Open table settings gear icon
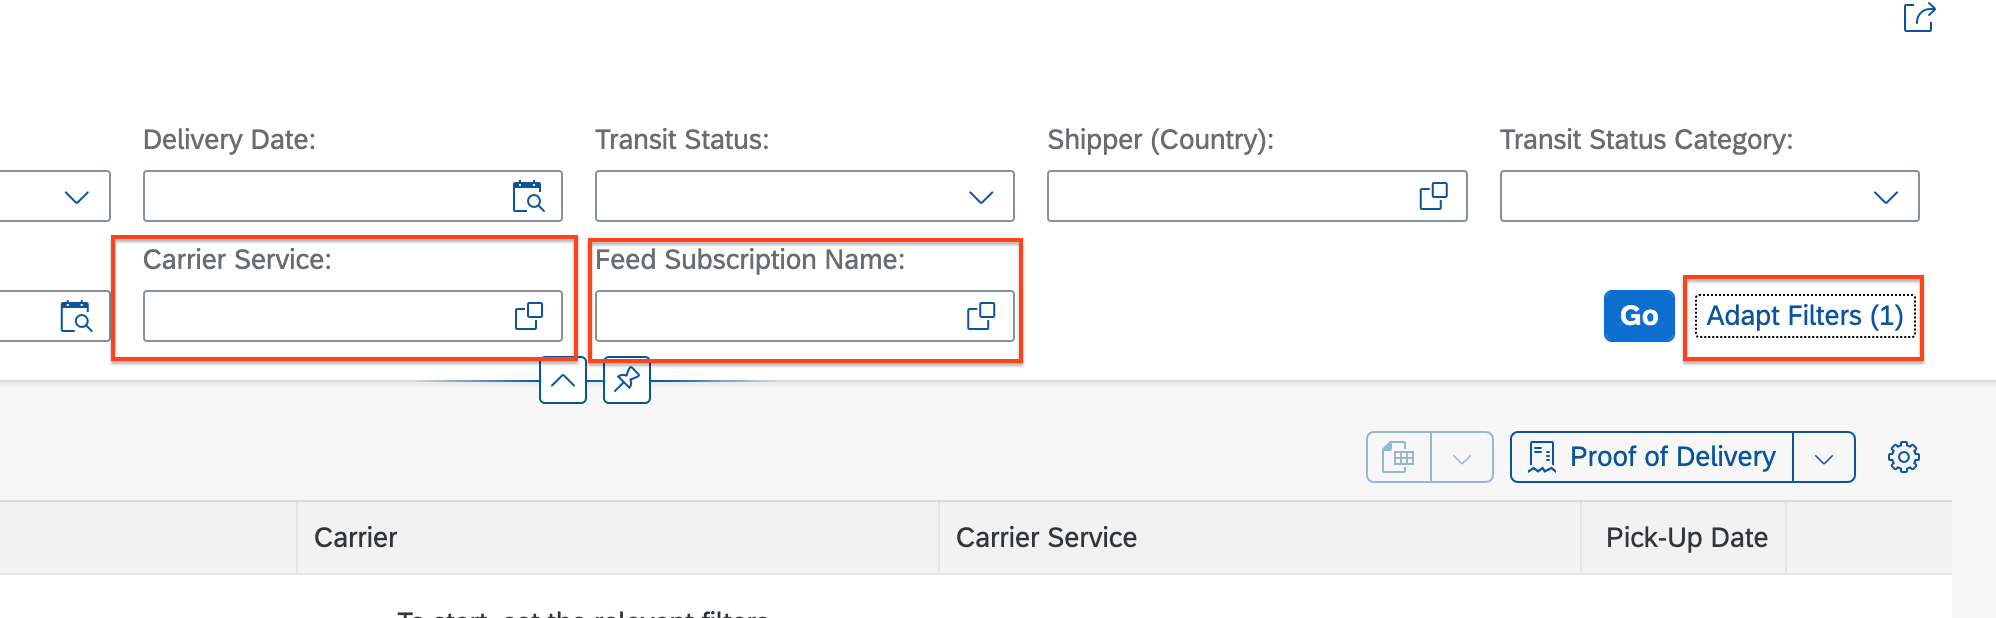This screenshot has width=1996, height=618. coord(1904,457)
